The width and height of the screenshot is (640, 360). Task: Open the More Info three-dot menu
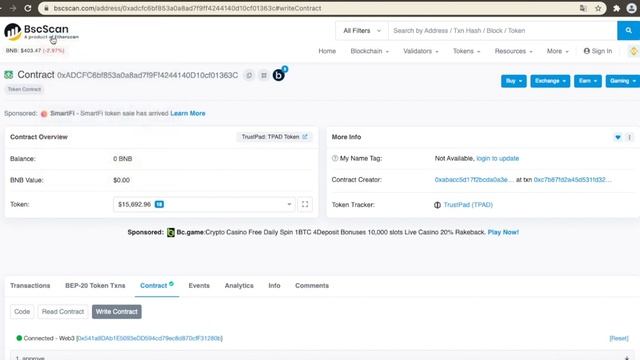coord(629,137)
